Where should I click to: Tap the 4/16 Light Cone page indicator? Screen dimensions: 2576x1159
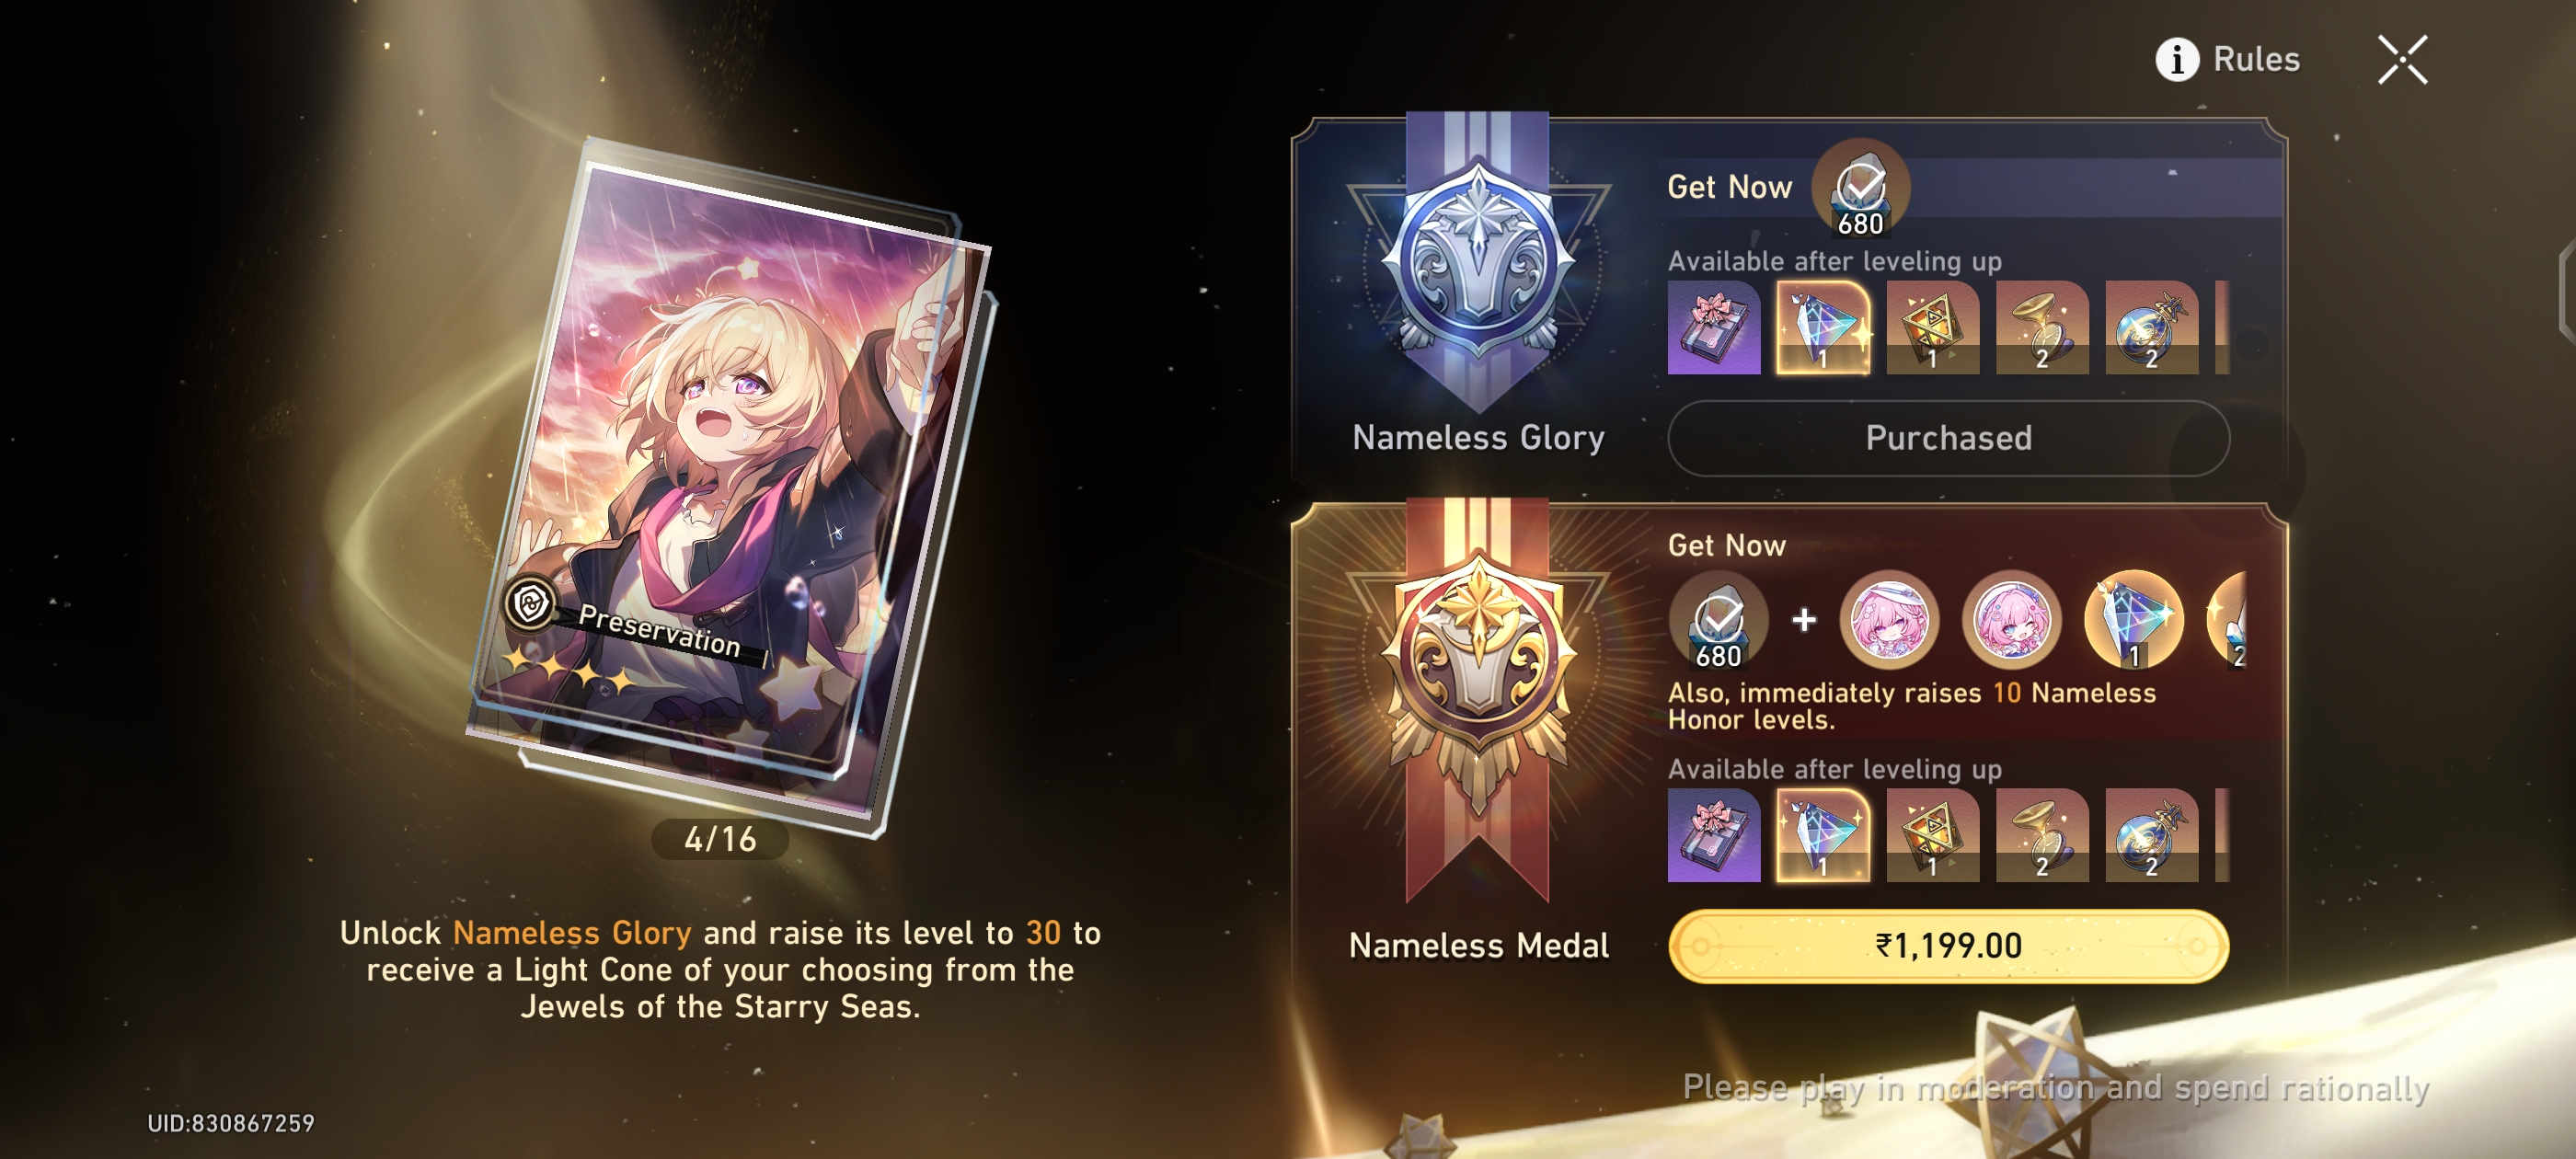pos(720,839)
